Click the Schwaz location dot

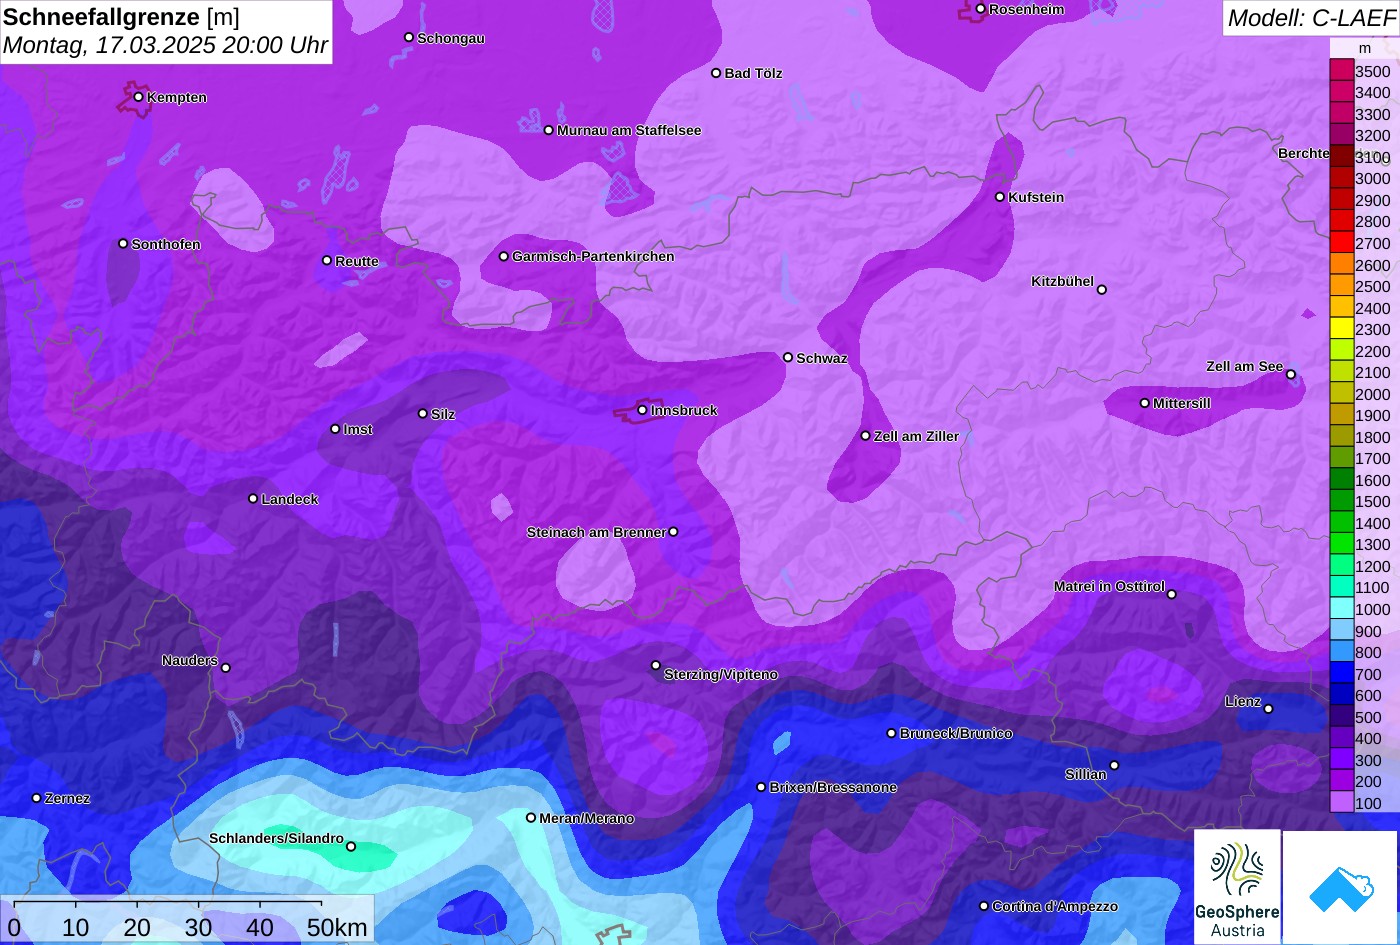(787, 357)
